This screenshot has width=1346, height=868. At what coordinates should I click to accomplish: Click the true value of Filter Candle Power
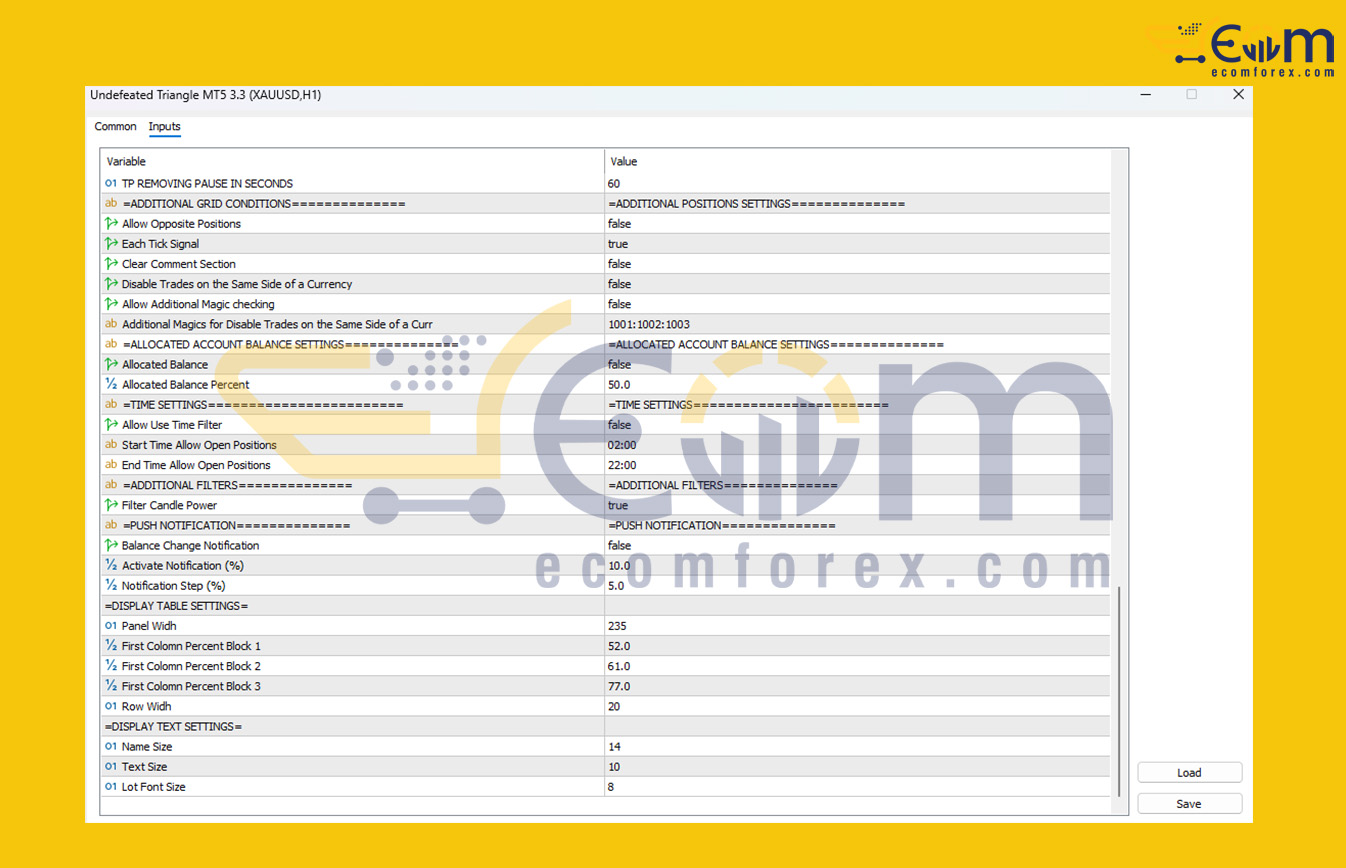click(618, 505)
